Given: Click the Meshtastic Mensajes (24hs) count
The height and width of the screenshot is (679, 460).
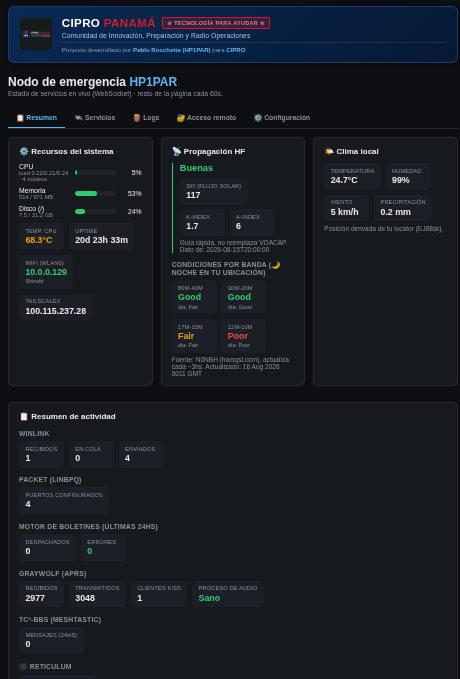Looking at the screenshot, I should [x=28, y=644].
